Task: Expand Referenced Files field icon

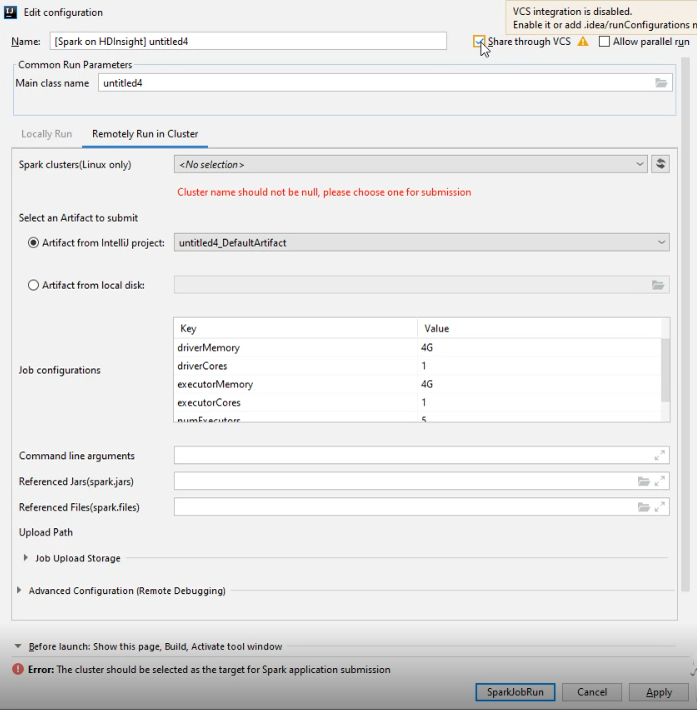Action: click(x=659, y=507)
